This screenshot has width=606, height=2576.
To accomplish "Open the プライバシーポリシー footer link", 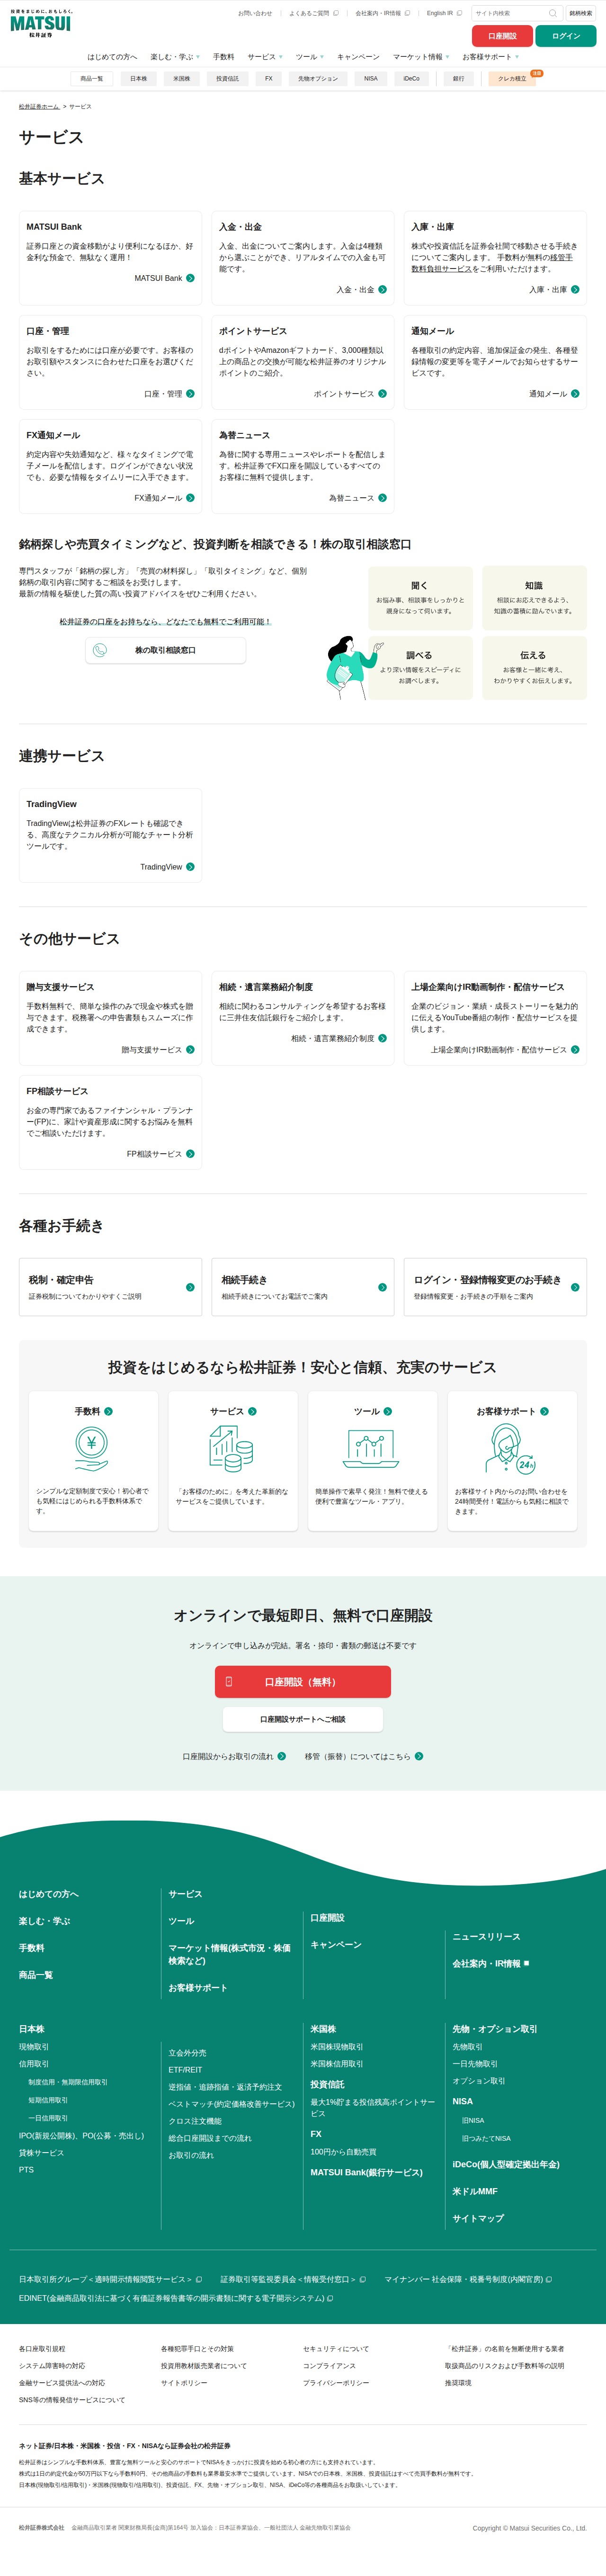I will click(336, 2383).
